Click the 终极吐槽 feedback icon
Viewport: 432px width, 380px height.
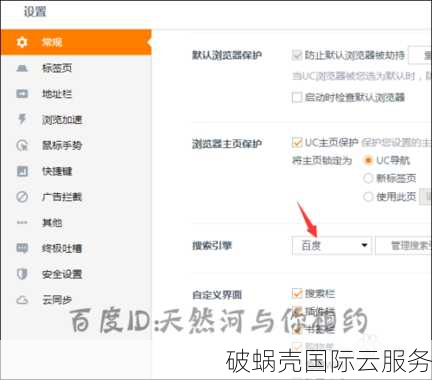point(22,248)
